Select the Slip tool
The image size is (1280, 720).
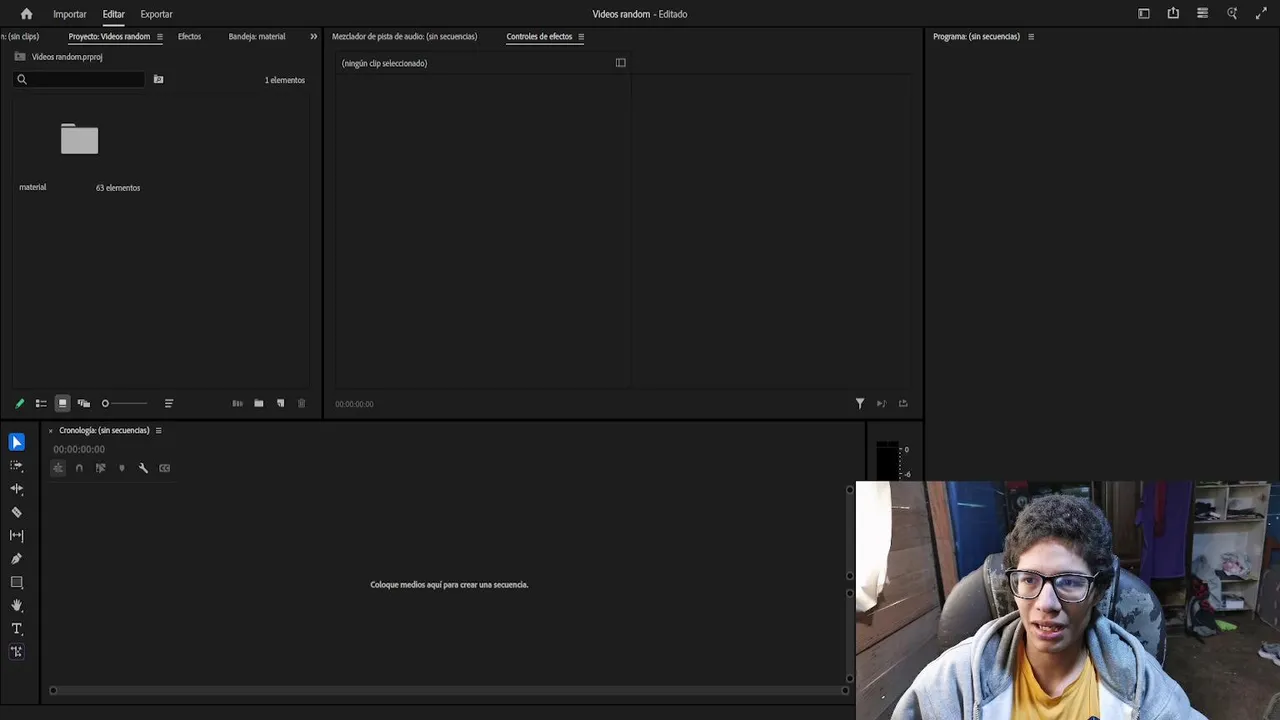16,536
